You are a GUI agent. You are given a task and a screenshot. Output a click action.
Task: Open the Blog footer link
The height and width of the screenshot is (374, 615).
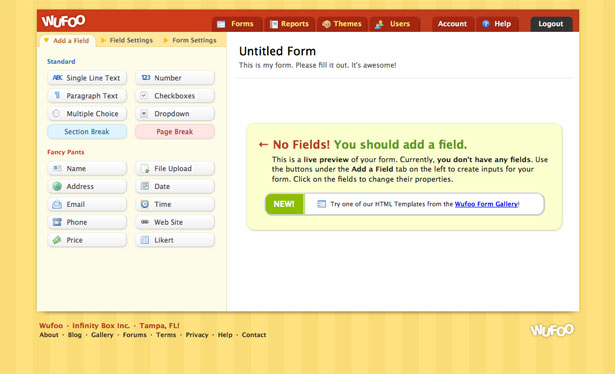coord(75,335)
